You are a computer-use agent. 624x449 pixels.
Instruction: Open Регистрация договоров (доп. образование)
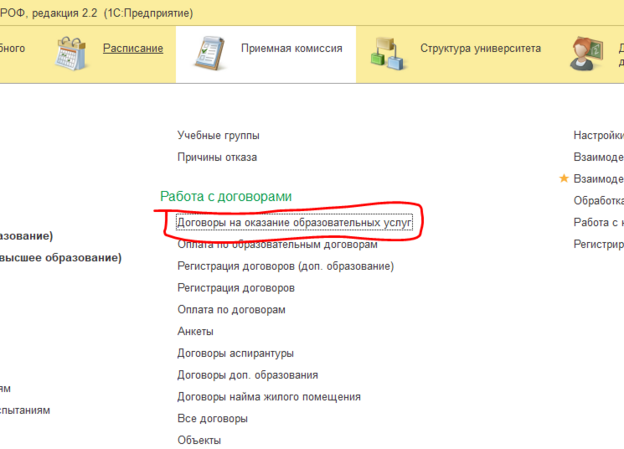coord(285,266)
